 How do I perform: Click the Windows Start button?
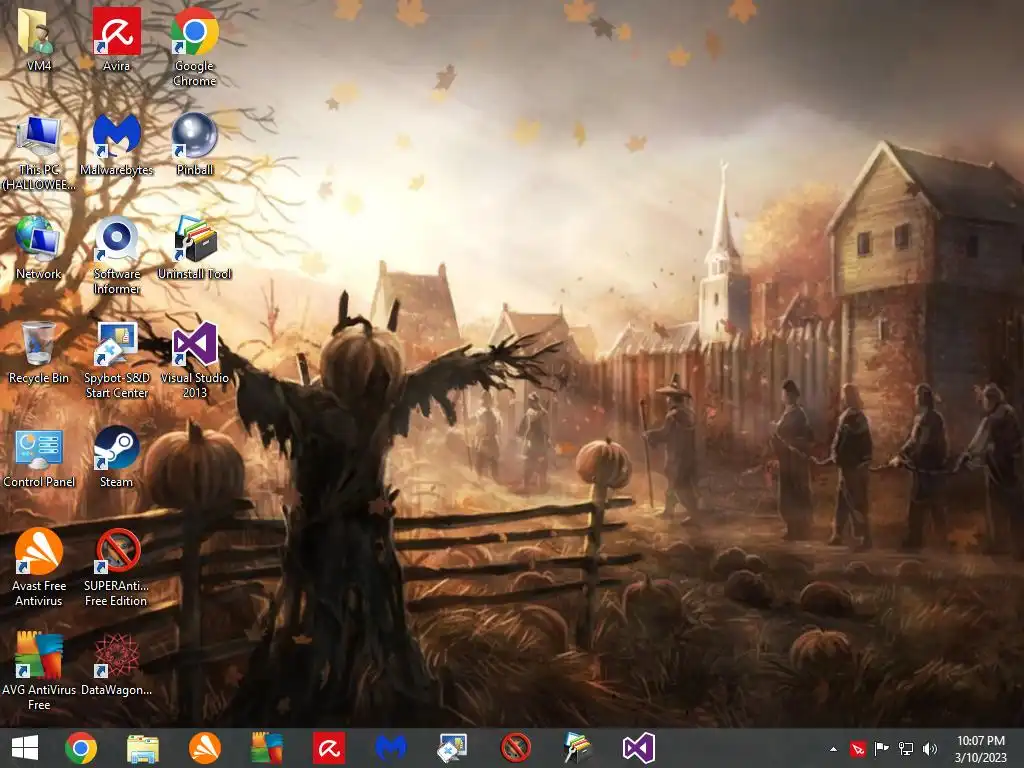pos(25,748)
